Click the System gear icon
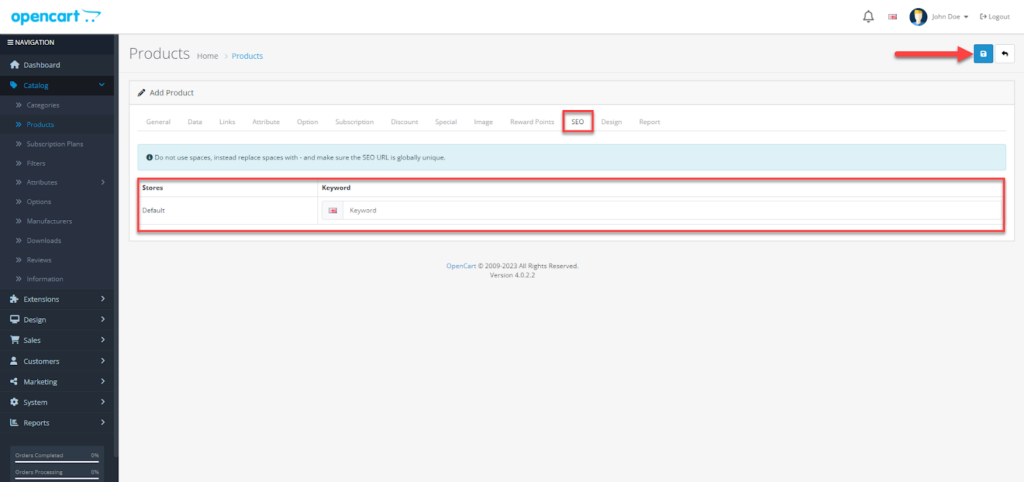 click(14, 402)
